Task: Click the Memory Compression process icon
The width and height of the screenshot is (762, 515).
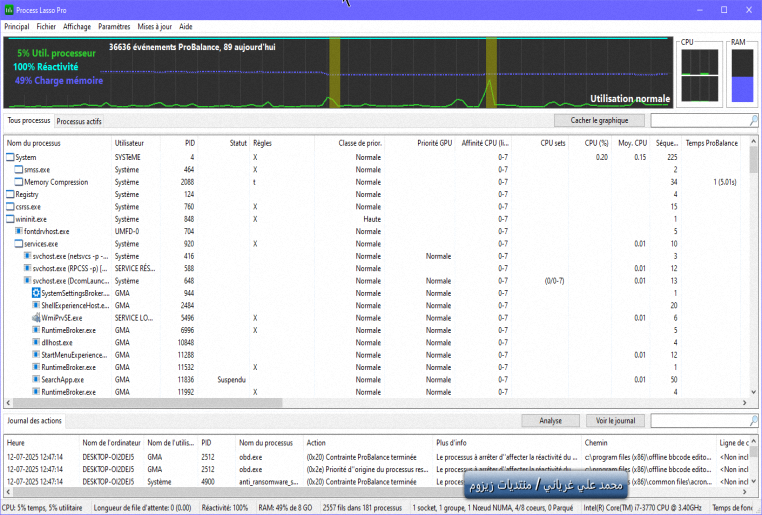Action: (x=19, y=182)
